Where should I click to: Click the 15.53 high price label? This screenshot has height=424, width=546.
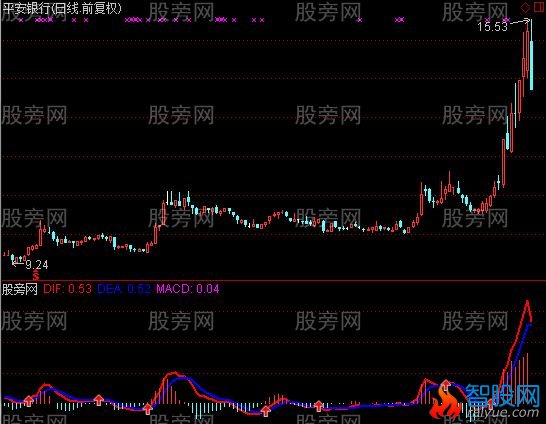point(492,27)
